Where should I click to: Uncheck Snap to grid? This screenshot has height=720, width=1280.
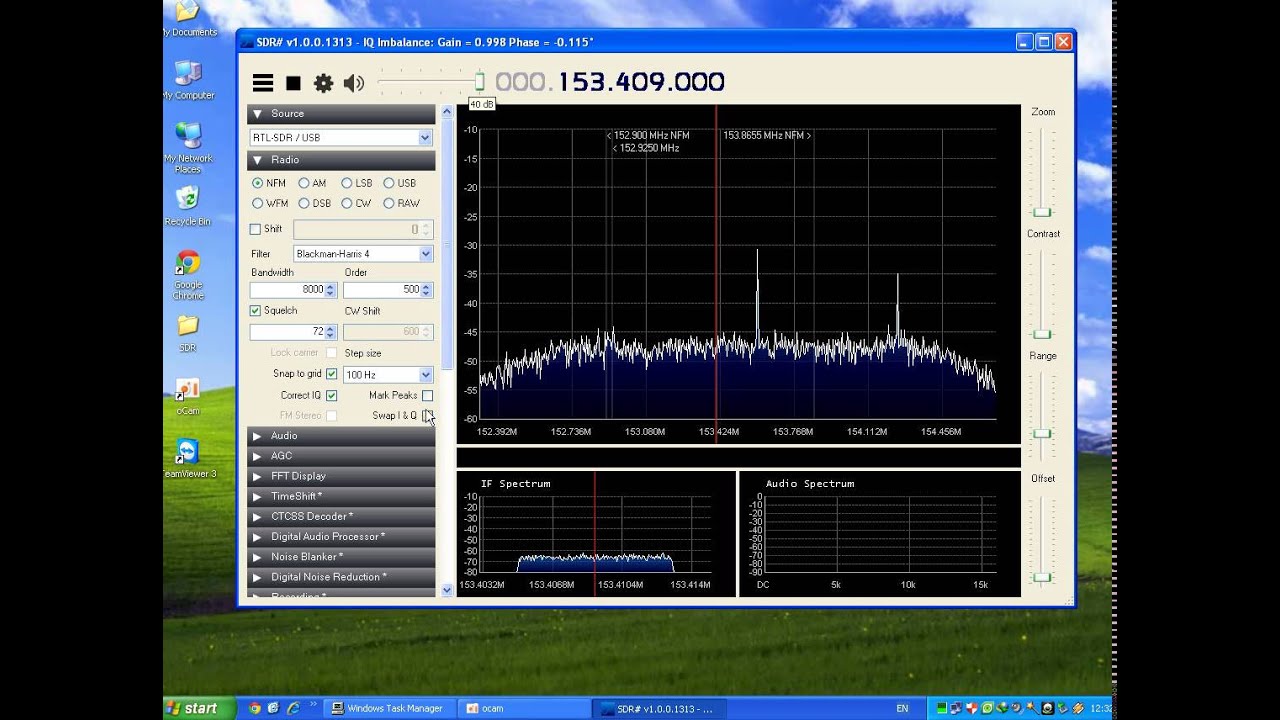tap(331, 374)
